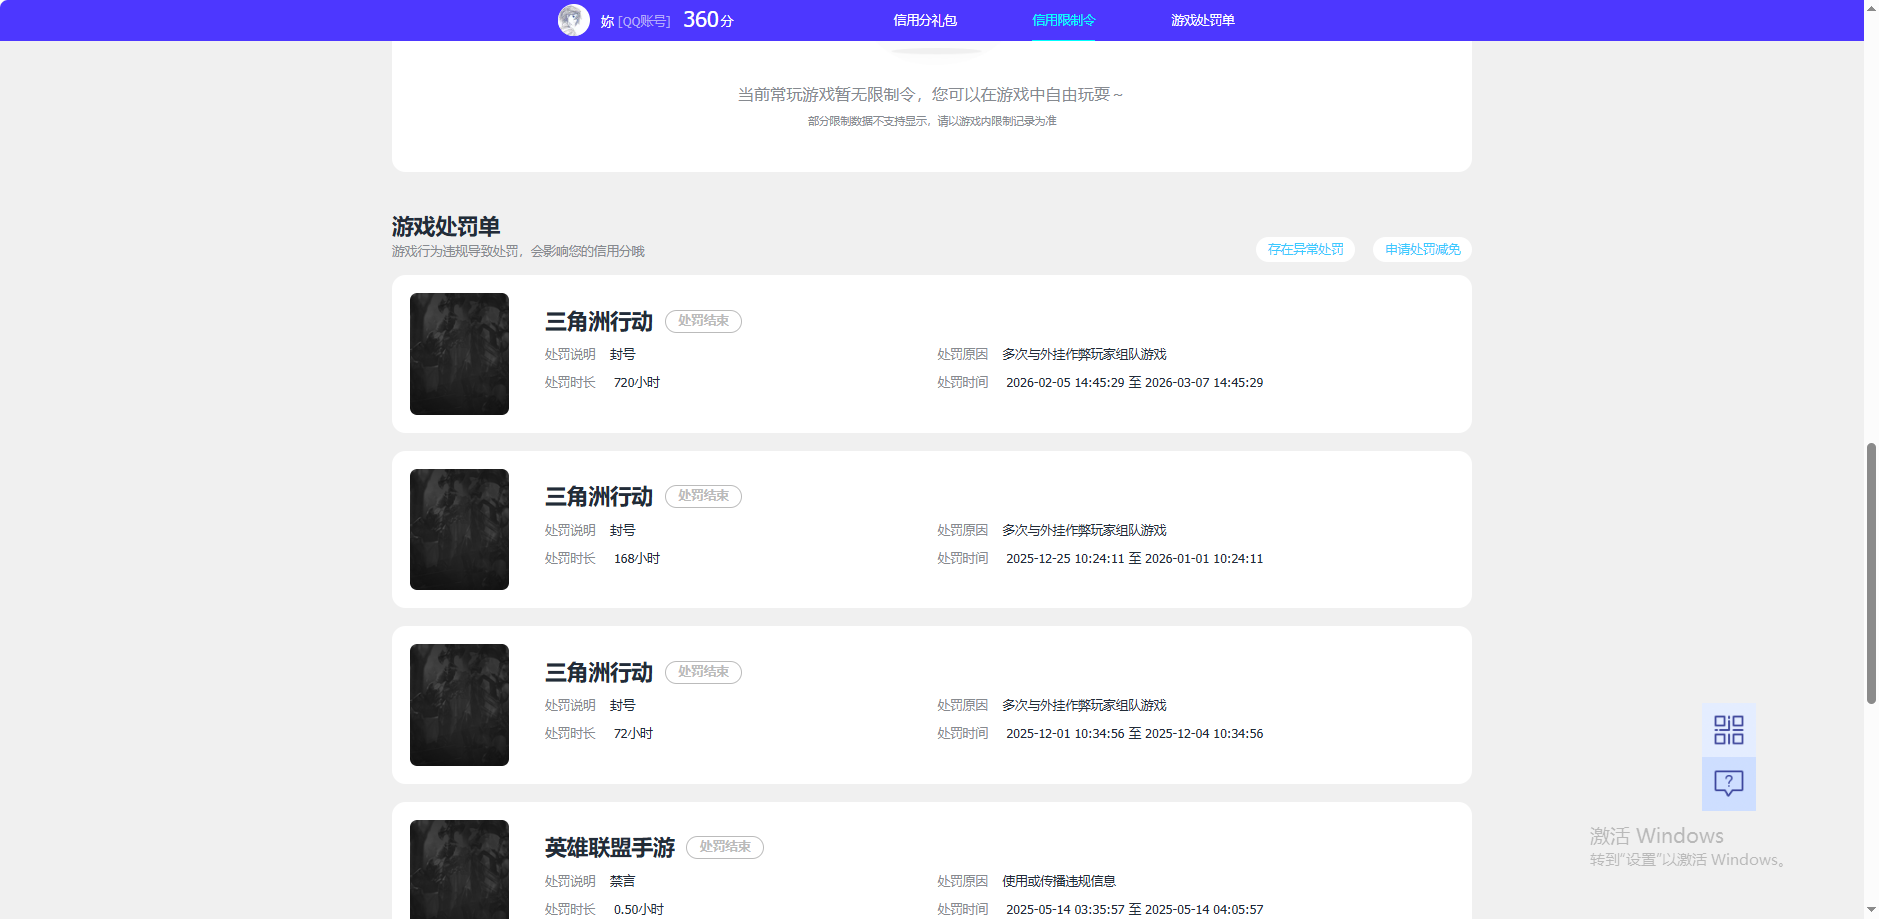Click penalty time starting 2025-12-01 10:34:56

click(x=1134, y=734)
